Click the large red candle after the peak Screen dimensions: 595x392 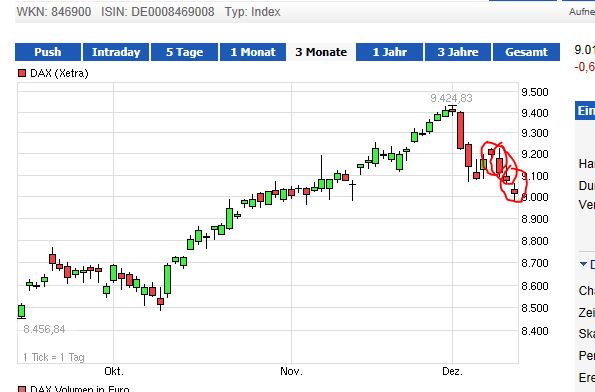tap(460, 130)
